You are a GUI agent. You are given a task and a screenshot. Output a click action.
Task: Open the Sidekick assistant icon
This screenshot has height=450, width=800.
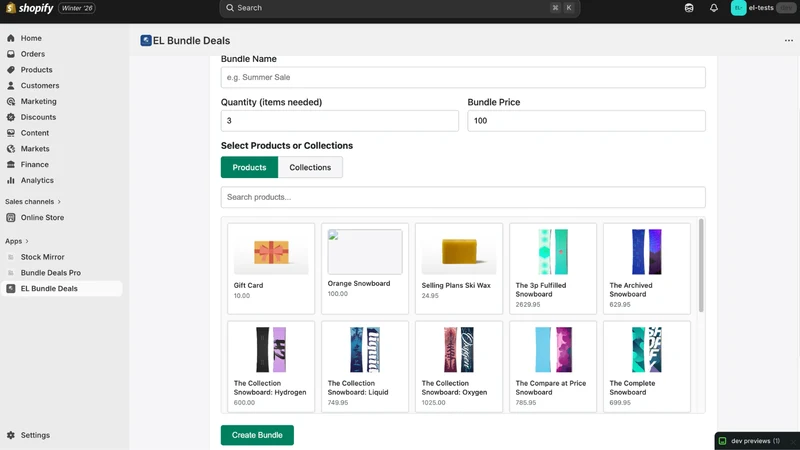689,8
